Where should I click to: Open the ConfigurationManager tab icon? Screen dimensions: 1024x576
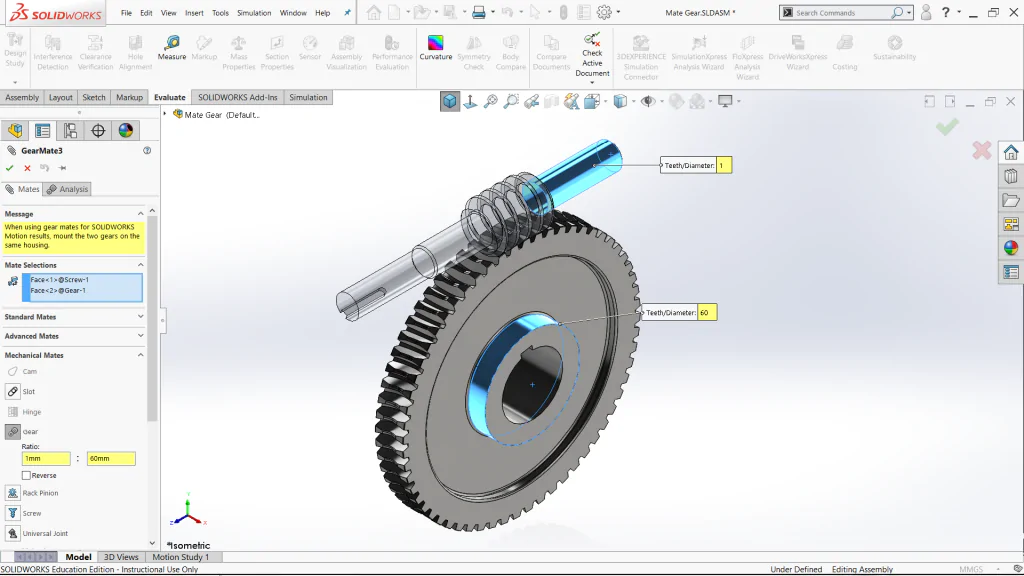tap(70, 131)
